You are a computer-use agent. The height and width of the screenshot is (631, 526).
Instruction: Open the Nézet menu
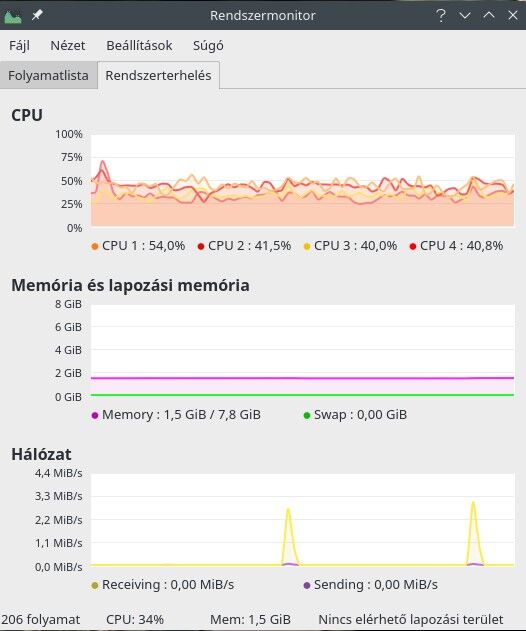68,45
